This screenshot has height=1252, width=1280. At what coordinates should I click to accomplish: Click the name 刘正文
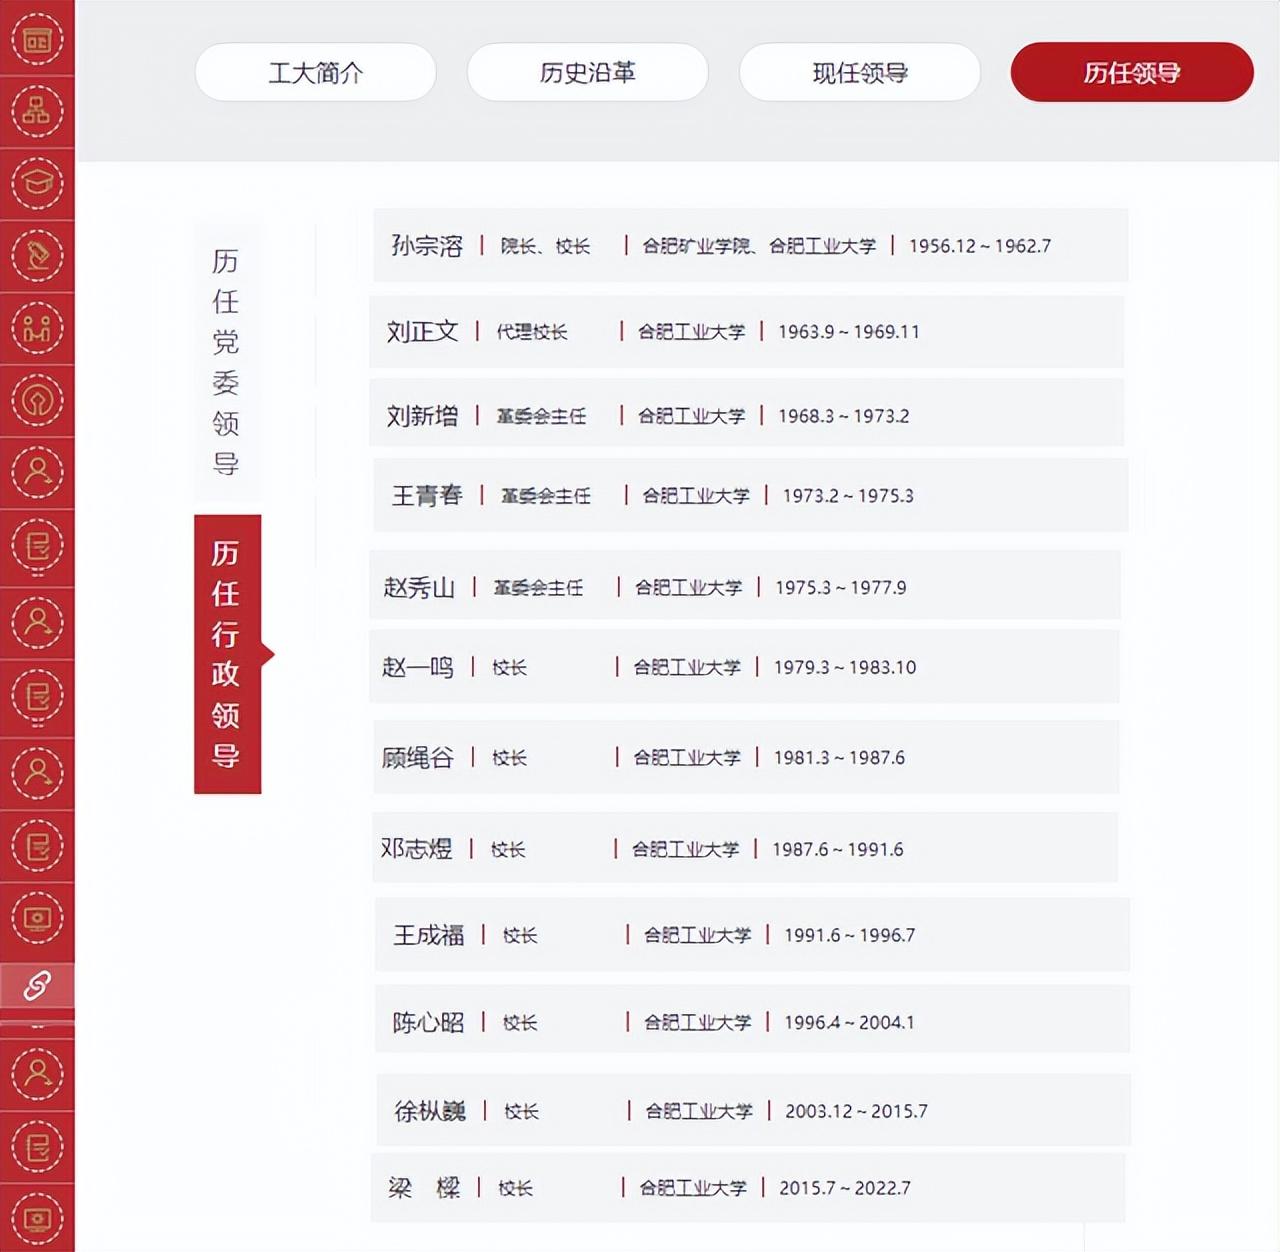pyautogui.click(x=423, y=332)
